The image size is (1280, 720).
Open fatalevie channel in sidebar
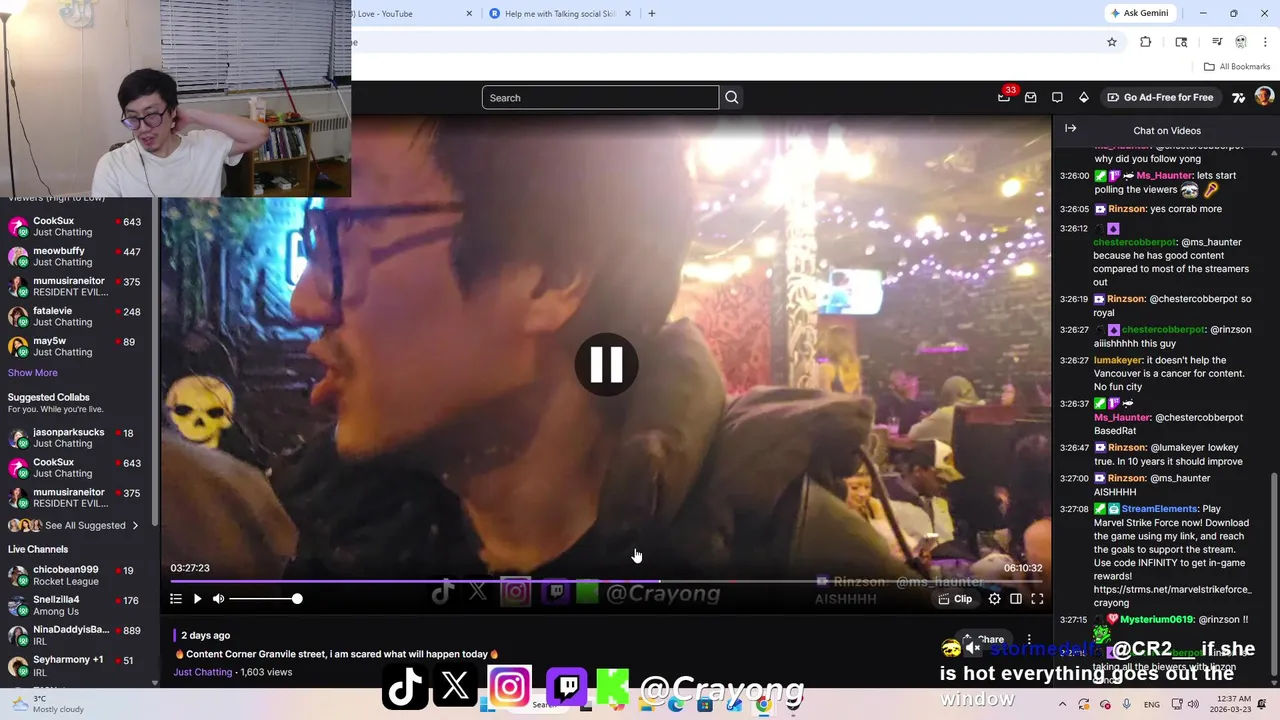point(75,316)
